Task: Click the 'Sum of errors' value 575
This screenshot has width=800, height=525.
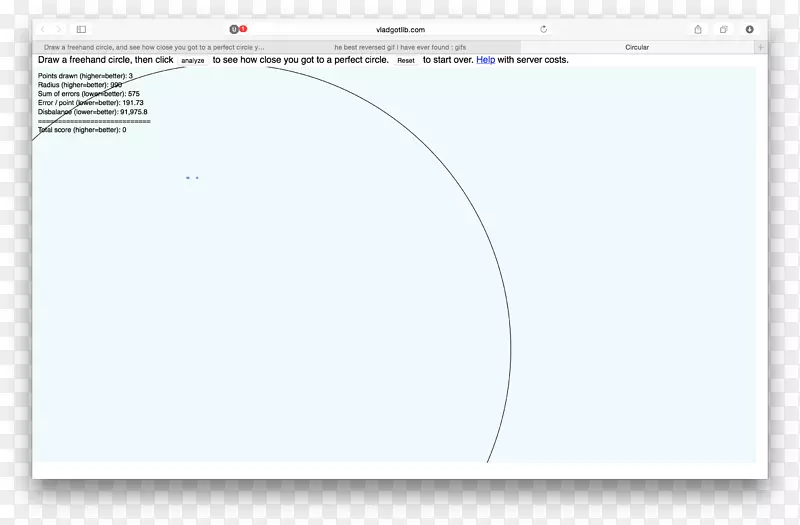Action: click(x=134, y=94)
